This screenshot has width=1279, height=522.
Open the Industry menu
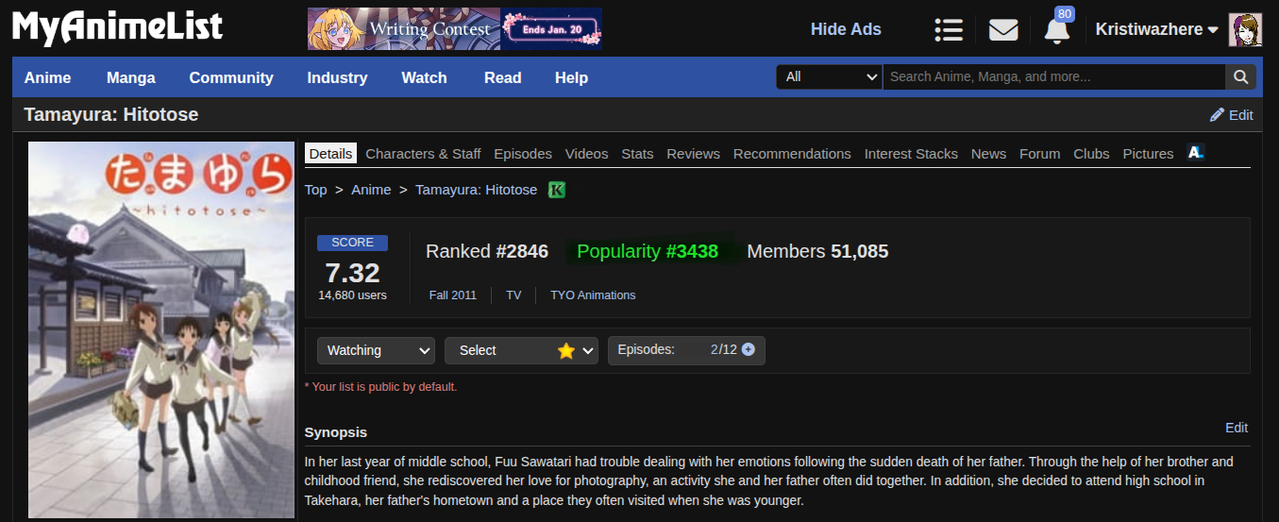(x=337, y=78)
